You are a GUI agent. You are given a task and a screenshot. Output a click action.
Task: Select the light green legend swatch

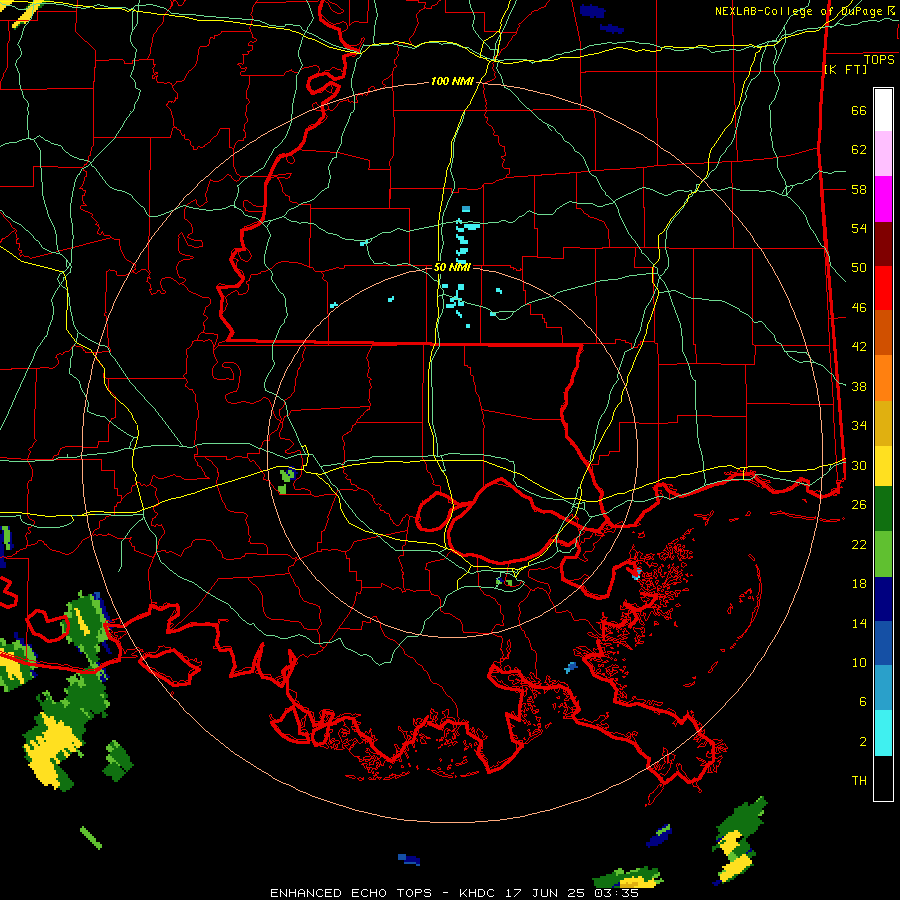pyautogui.click(x=883, y=554)
